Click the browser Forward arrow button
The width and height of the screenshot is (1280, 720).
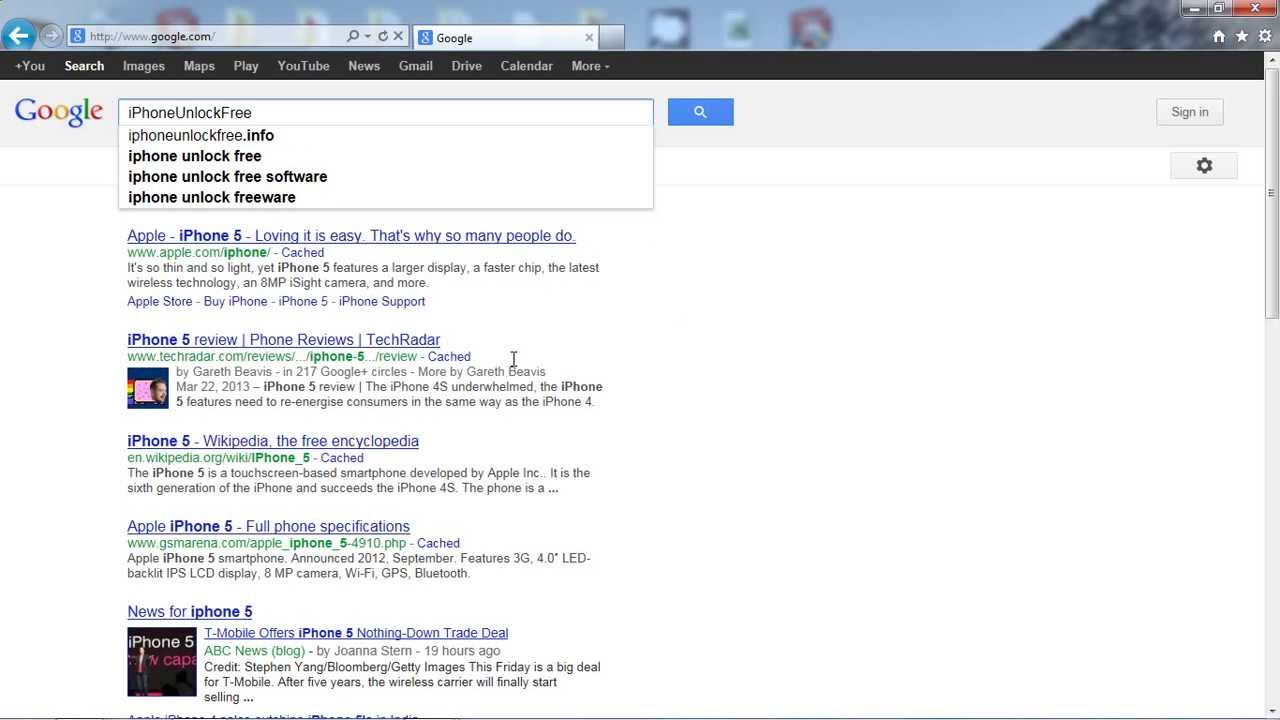coord(51,37)
